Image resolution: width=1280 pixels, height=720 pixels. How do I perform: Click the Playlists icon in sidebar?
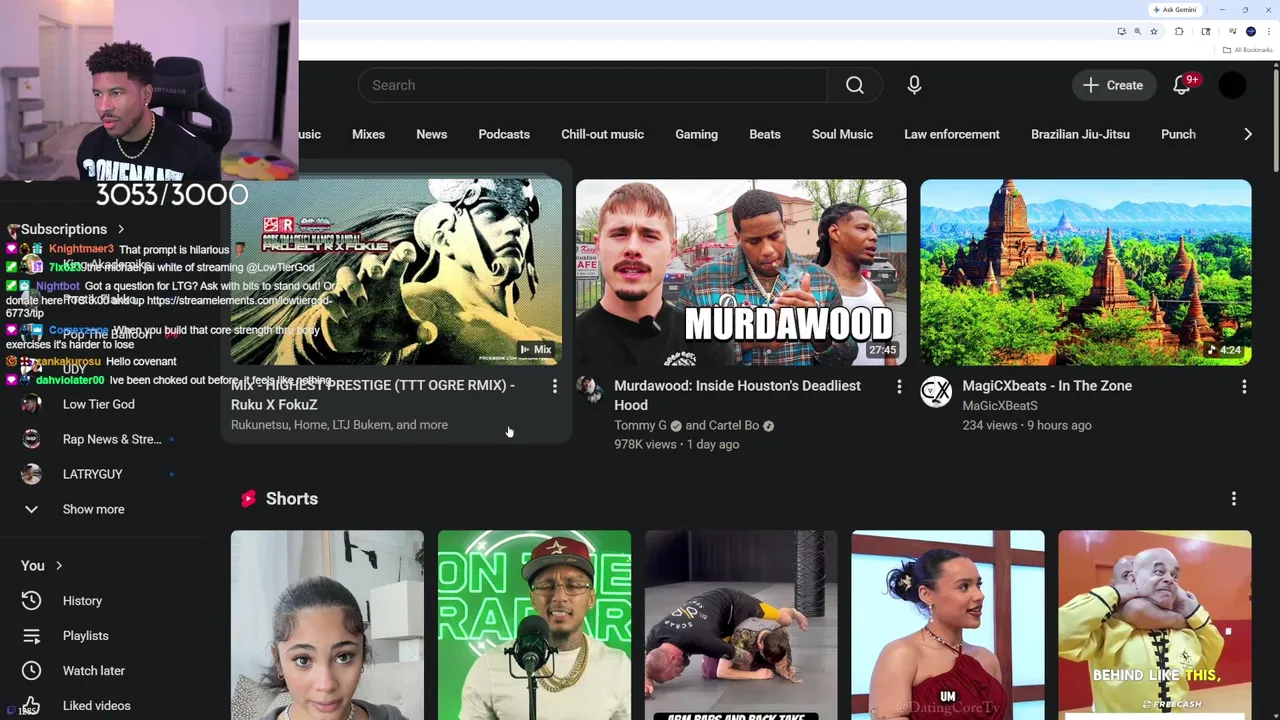click(31, 636)
